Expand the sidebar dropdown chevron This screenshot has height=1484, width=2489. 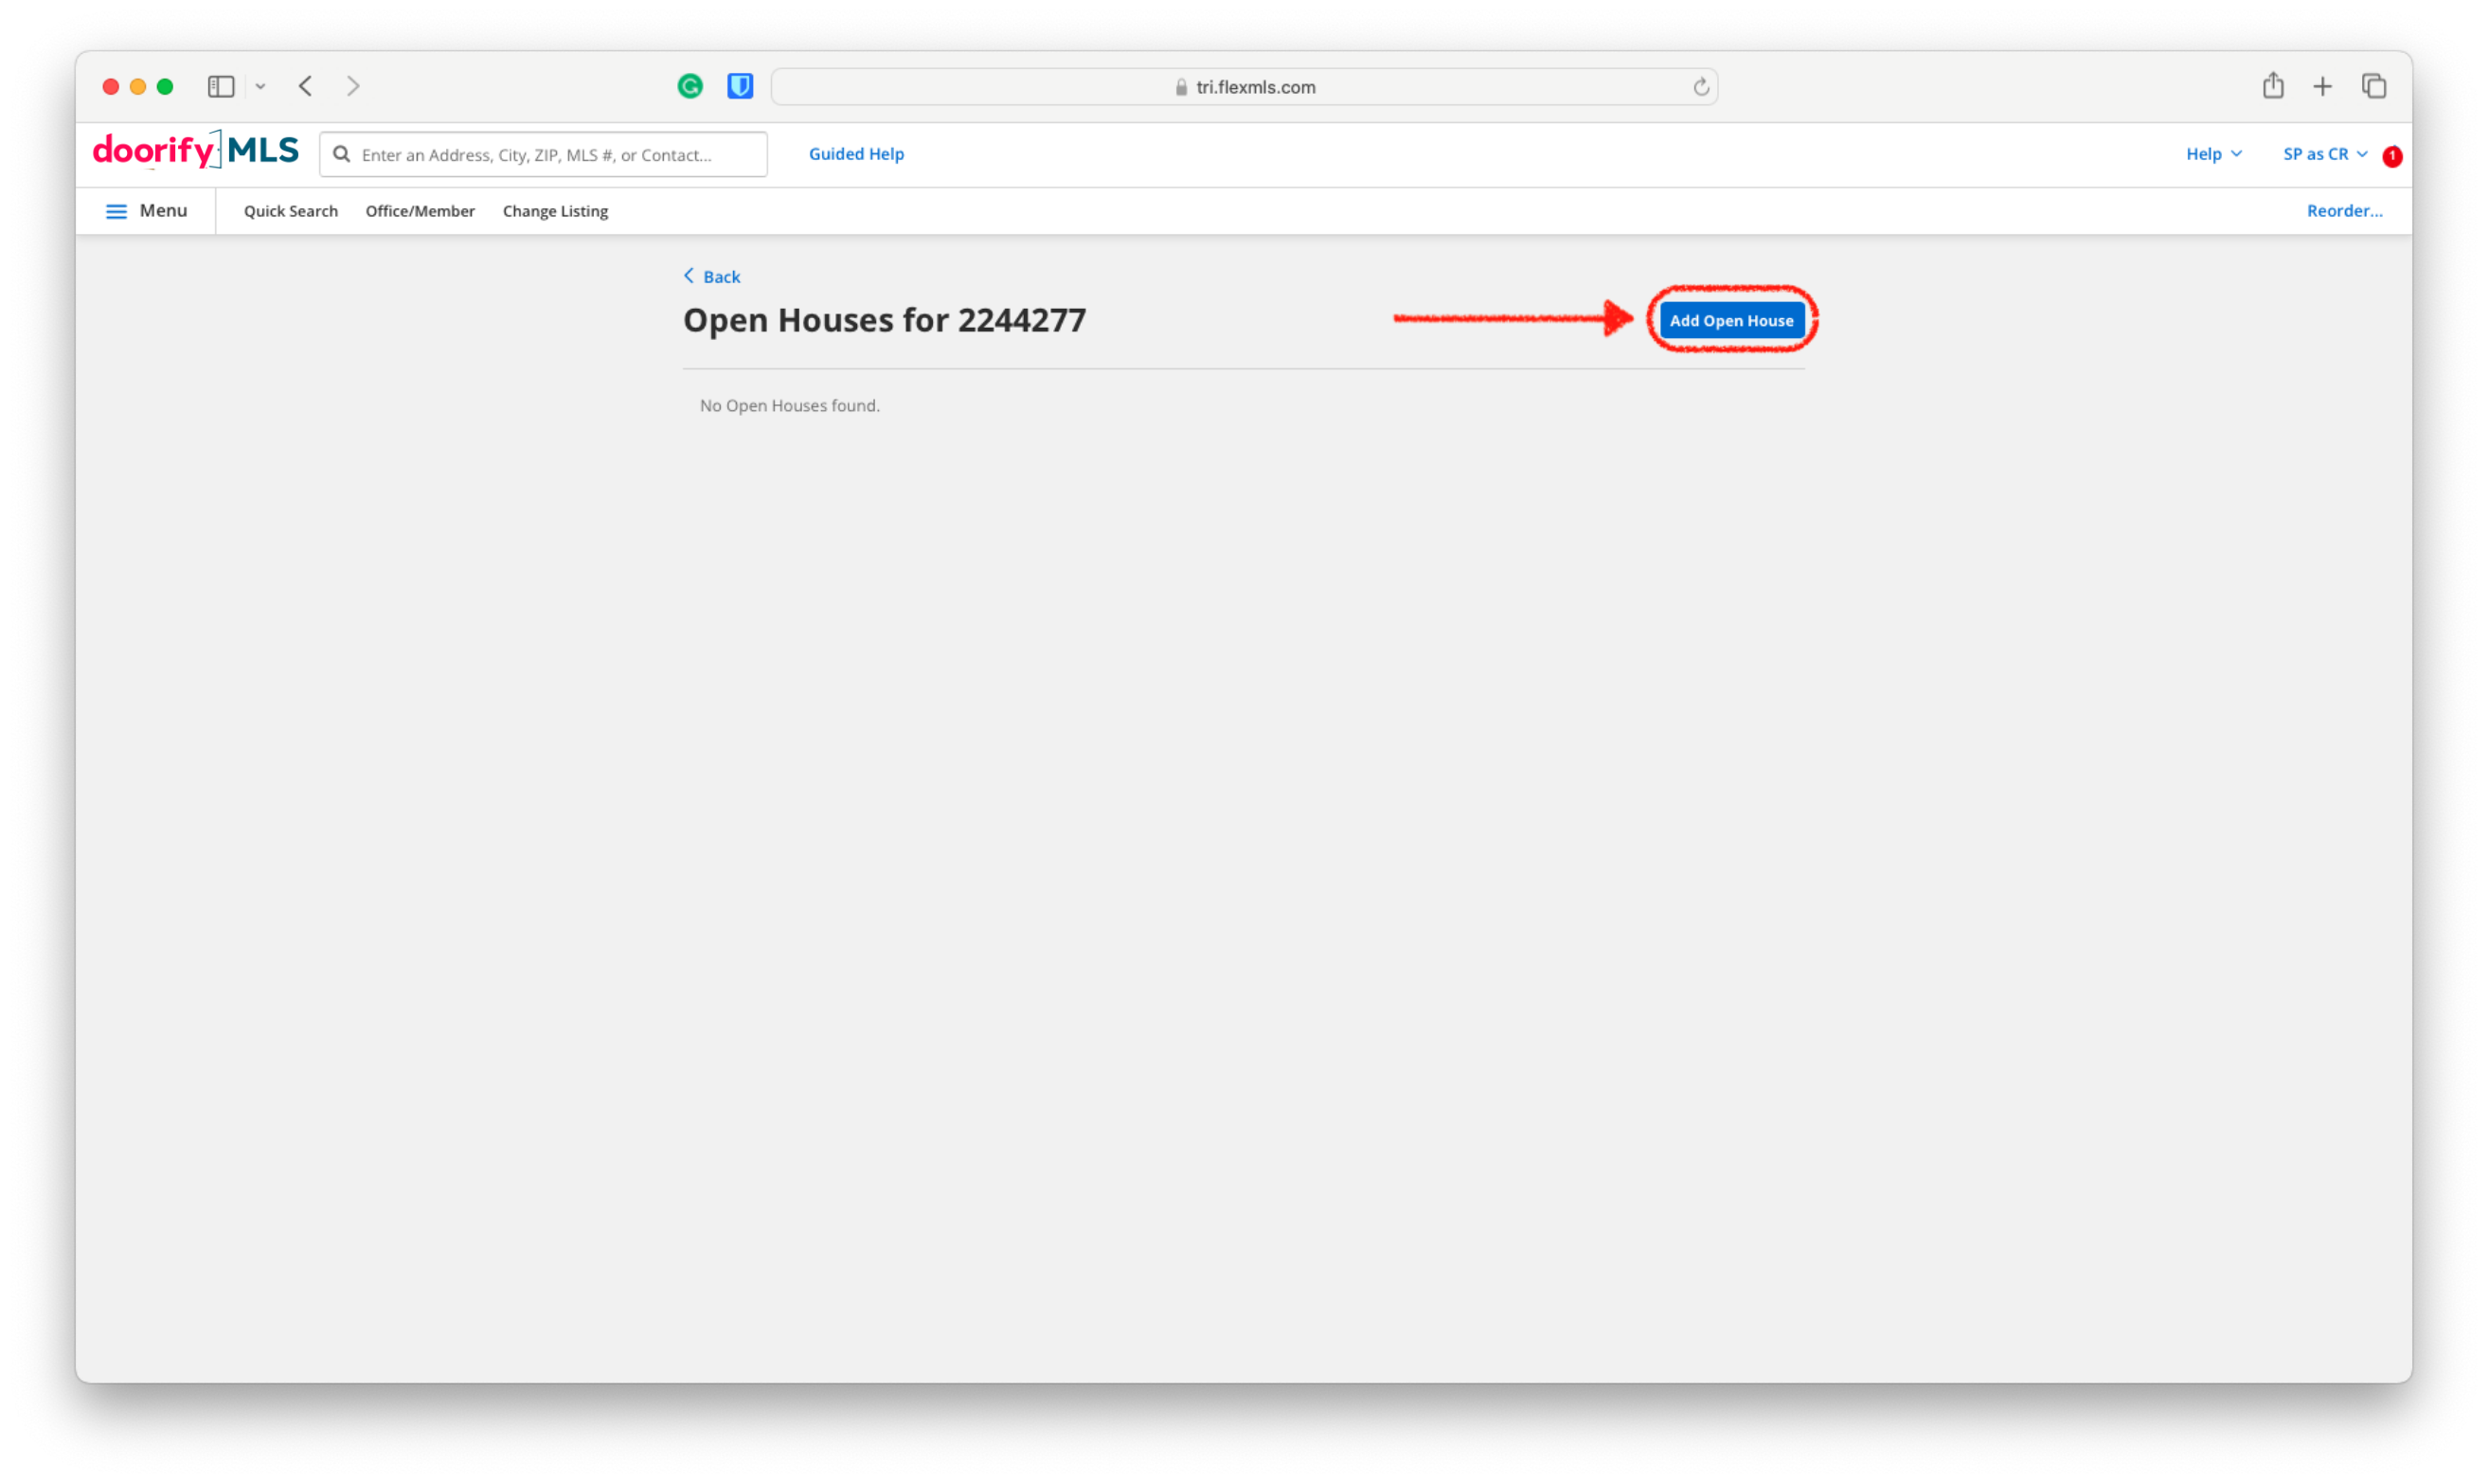pos(260,87)
